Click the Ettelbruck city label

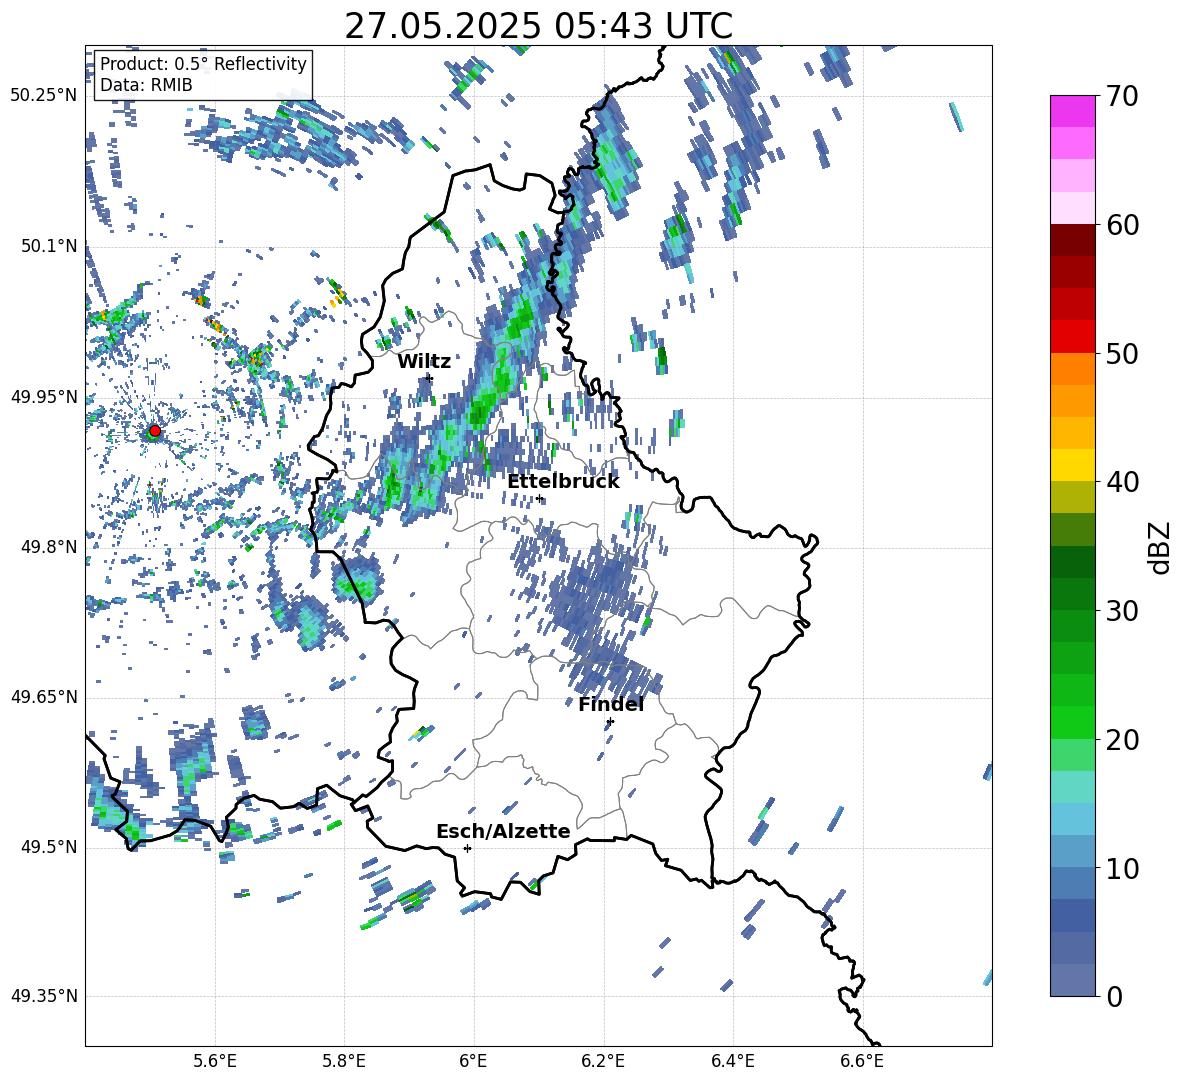coord(563,482)
